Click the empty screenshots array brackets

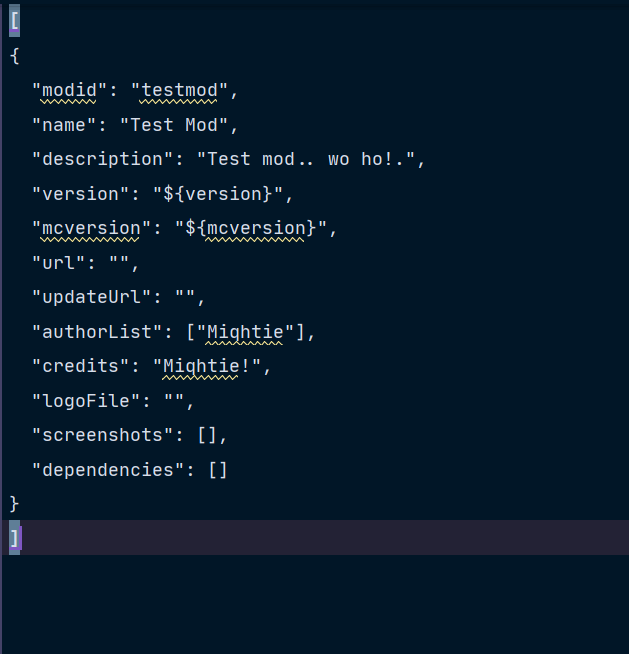(x=207, y=435)
